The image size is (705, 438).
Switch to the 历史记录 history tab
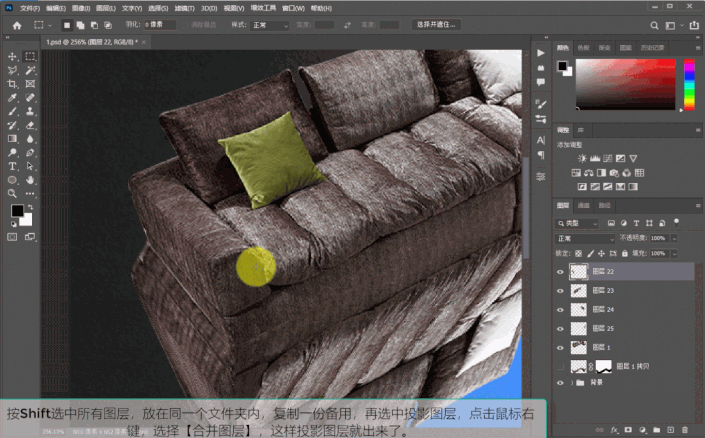pyautogui.click(x=652, y=48)
